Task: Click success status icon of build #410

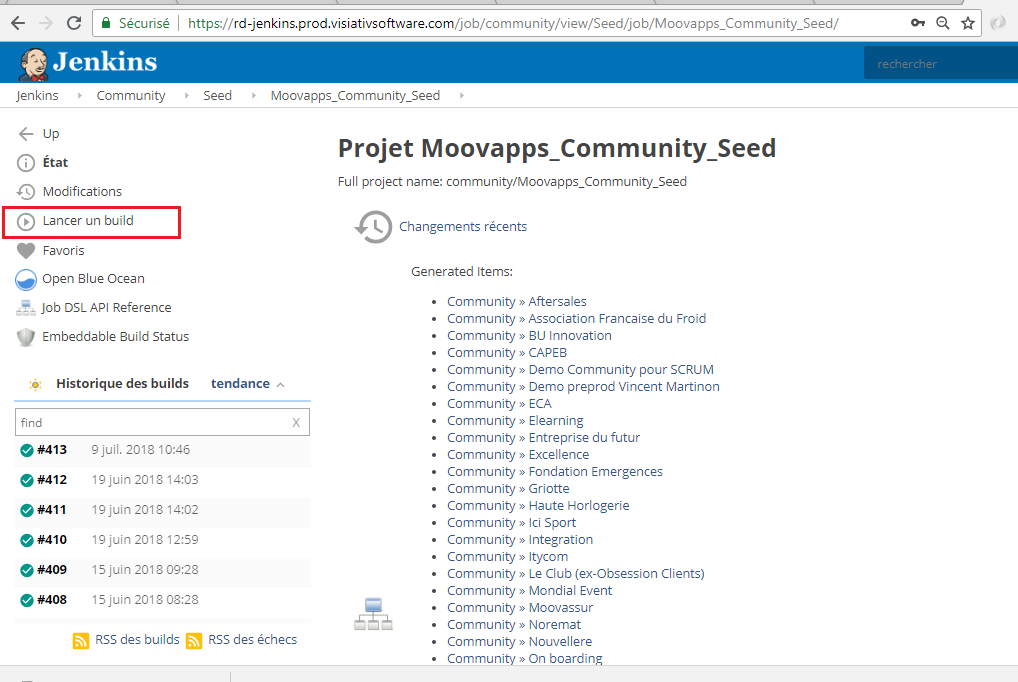Action: coord(27,540)
